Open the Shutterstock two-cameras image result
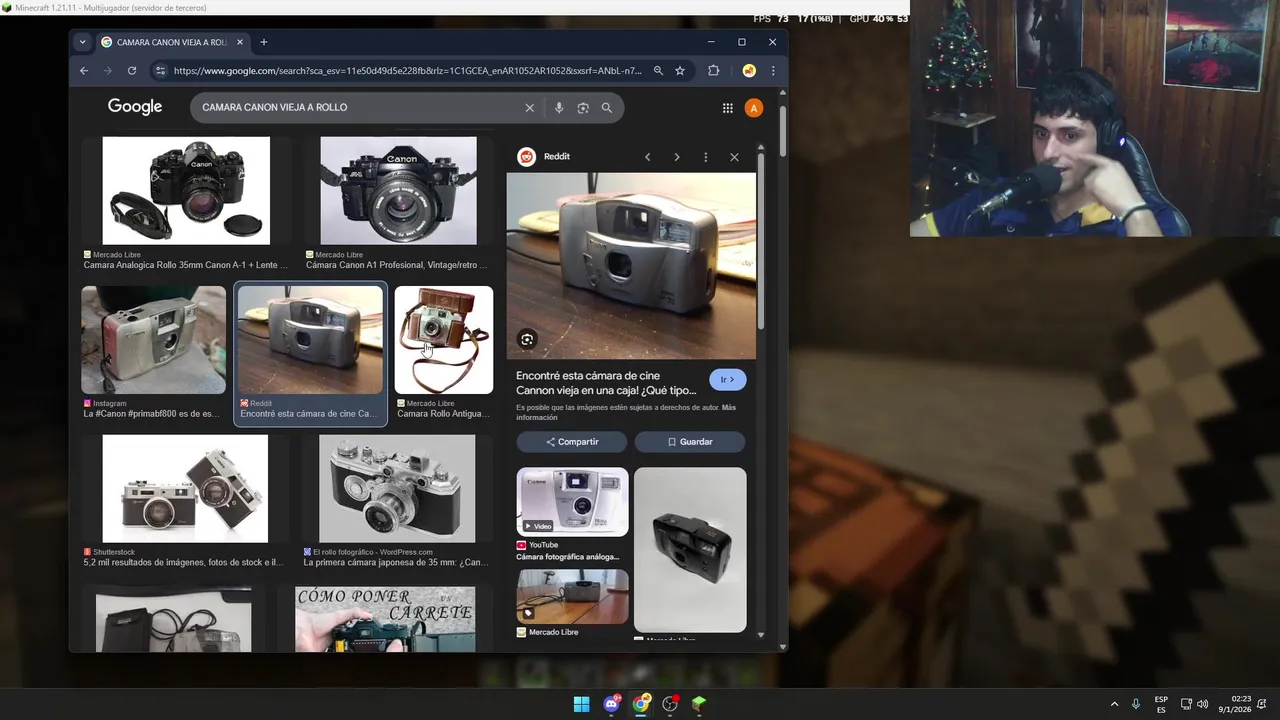 [185, 488]
